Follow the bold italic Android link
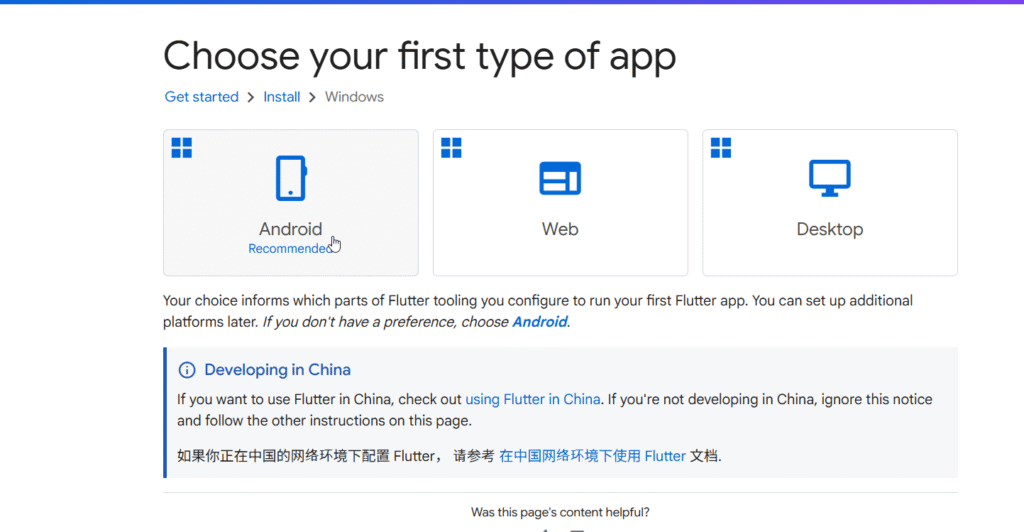Screen dimensions: 1024x532 coord(539,322)
